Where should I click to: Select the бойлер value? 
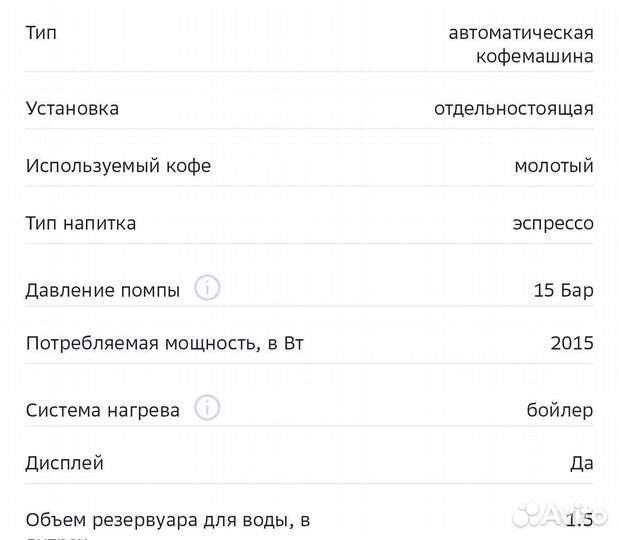coord(559,410)
